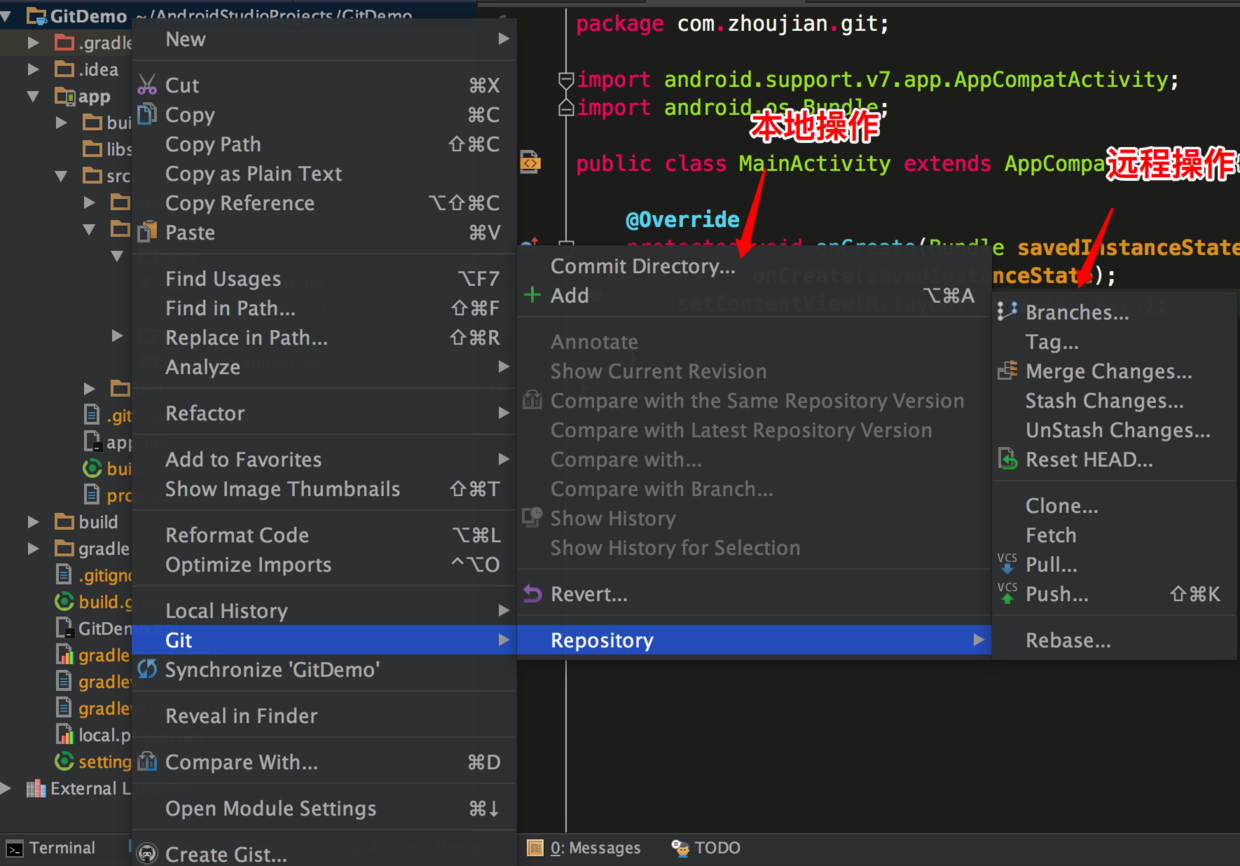Click the VCS Push arrow icon

[x=1007, y=594]
